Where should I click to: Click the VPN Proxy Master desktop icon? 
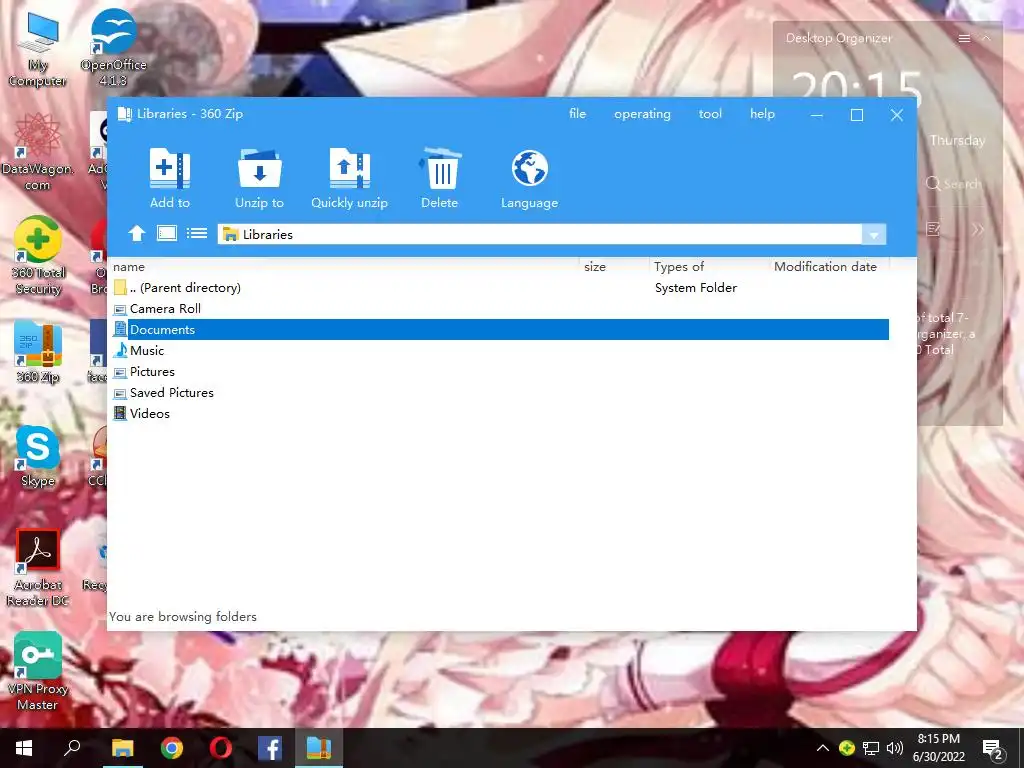[38, 671]
